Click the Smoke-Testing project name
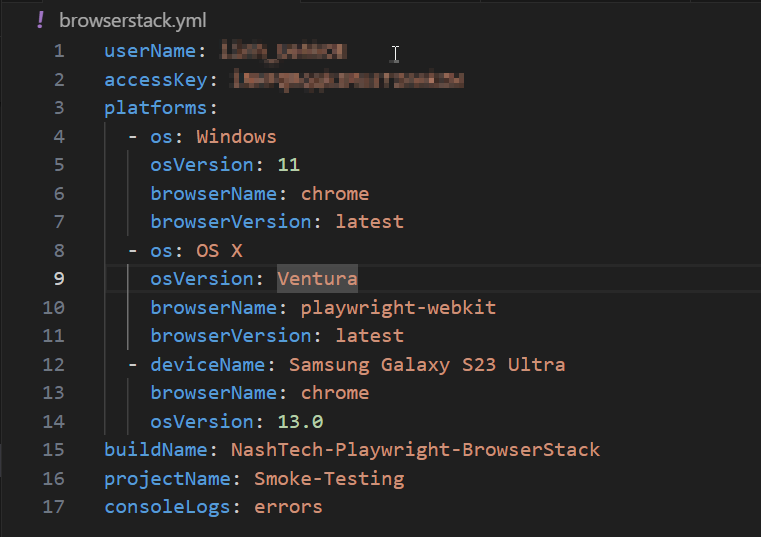Screen dimensions: 761x537 (329, 478)
